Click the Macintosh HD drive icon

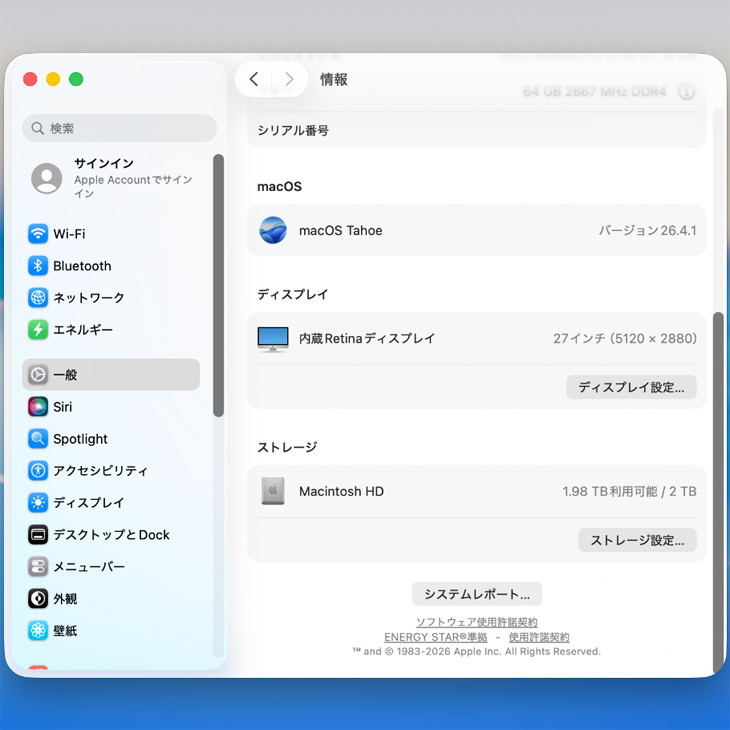273,491
